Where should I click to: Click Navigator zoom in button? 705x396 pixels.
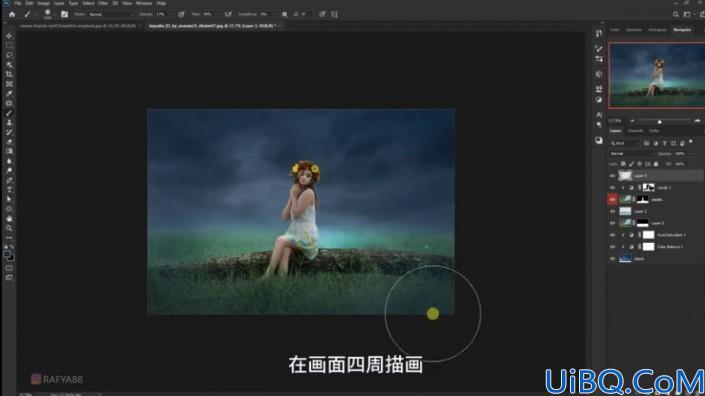697,121
